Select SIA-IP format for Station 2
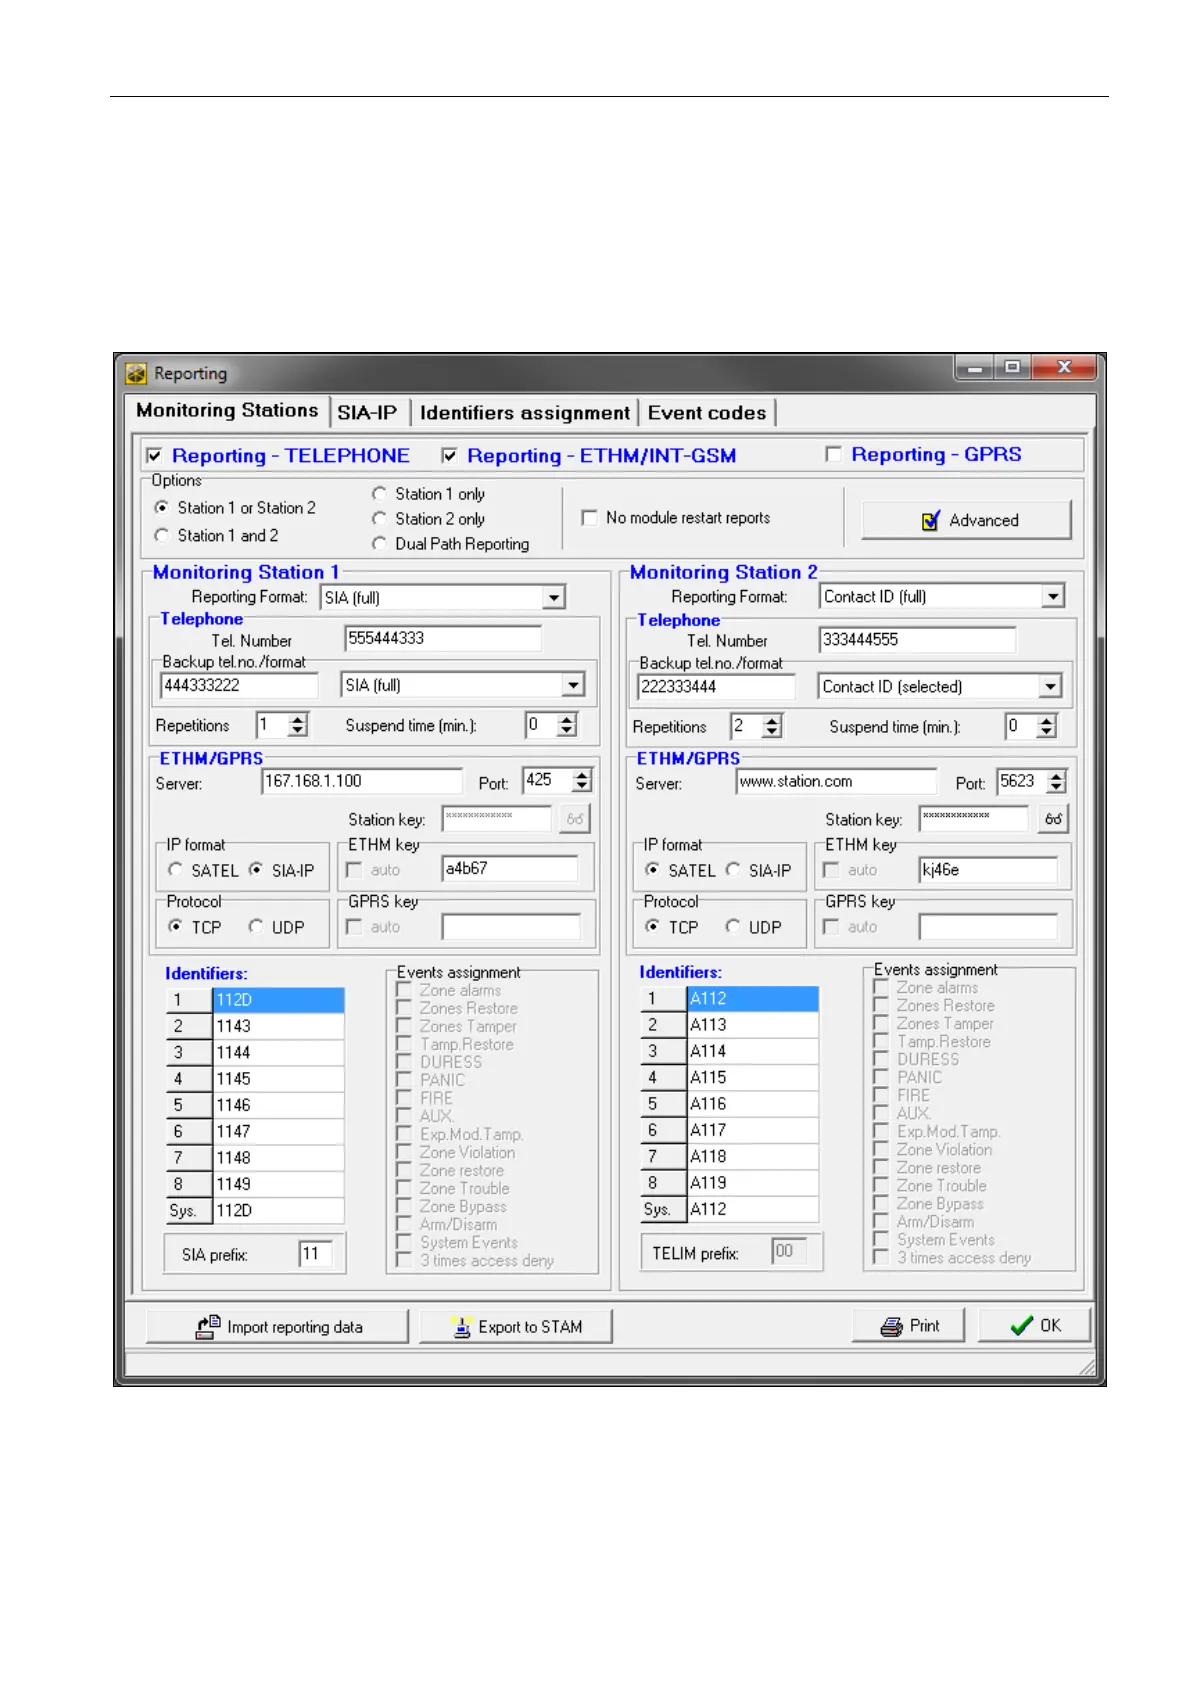 click(x=733, y=870)
